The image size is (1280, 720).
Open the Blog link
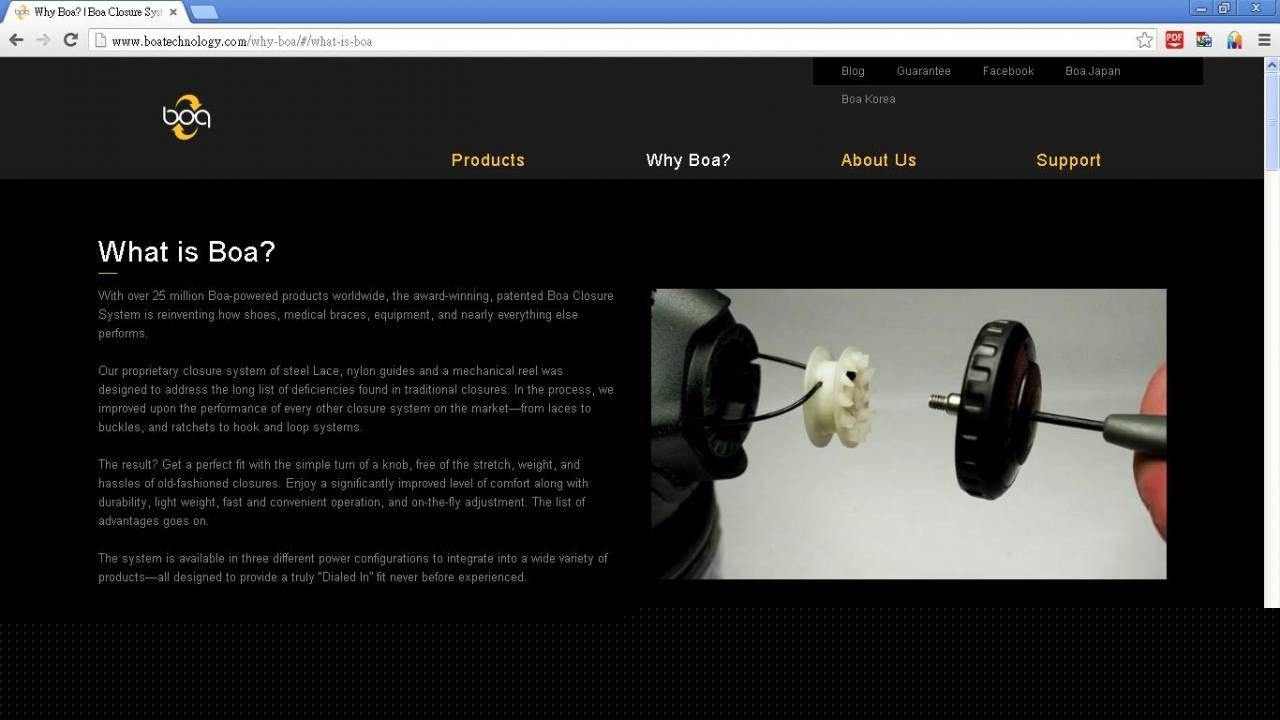pyautogui.click(x=852, y=71)
